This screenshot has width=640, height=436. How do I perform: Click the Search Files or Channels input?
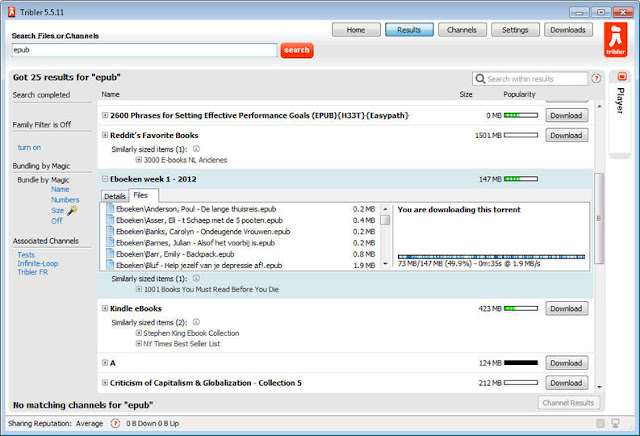click(144, 50)
